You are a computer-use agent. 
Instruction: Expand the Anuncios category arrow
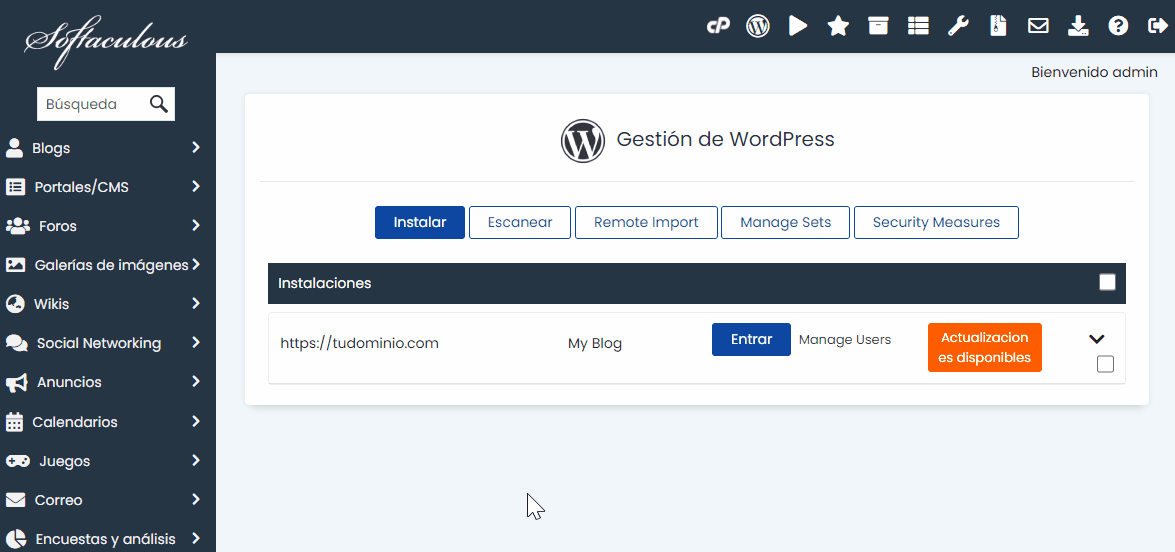(x=196, y=382)
